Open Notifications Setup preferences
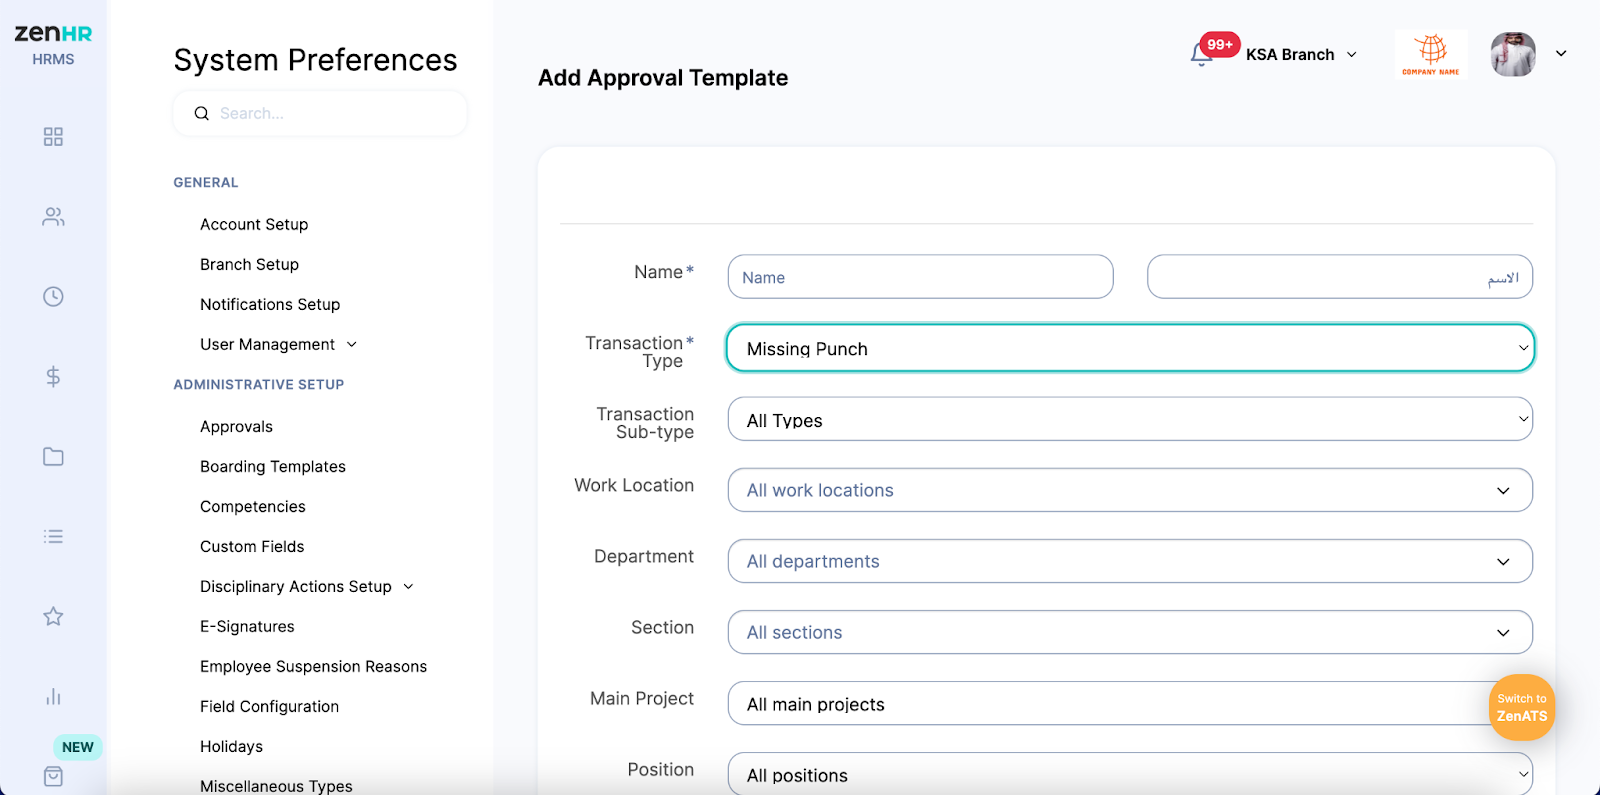Viewport: 1600px width, 795px height. tap(270, 304)
